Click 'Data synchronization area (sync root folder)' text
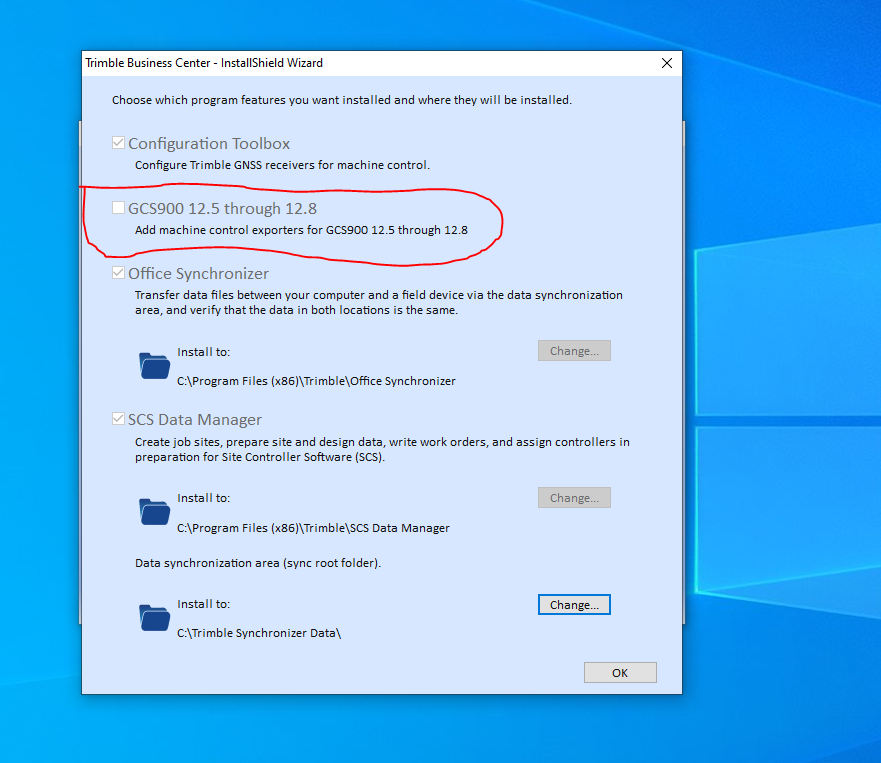Image resolution: width=881 pixels, height=763 pixels. click(x=258, y=563)
